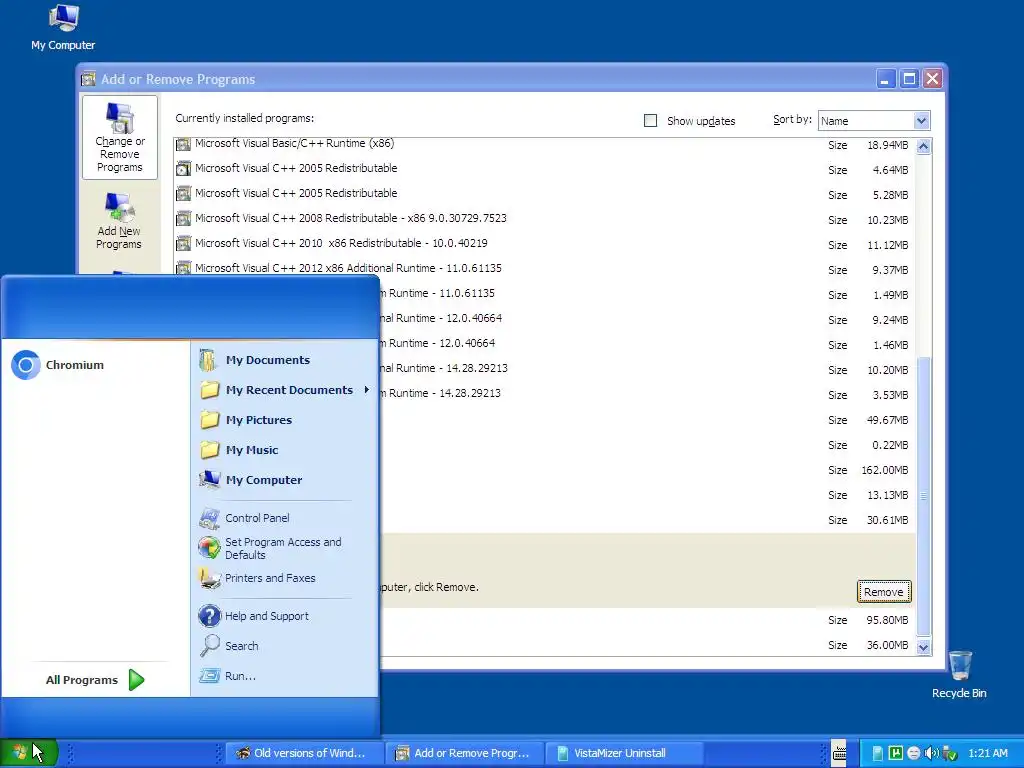Switch to VistaMizer Uninstall taskbar item
Screen dimensions: 1024x768
coord(624,753)
